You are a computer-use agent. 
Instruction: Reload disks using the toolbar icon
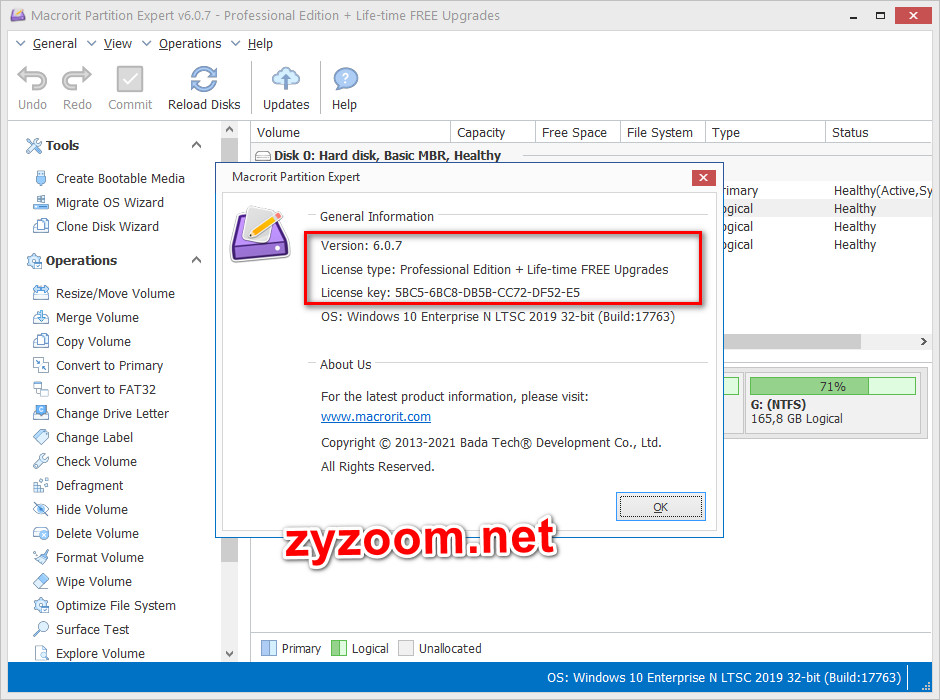[x=204, y=79]
